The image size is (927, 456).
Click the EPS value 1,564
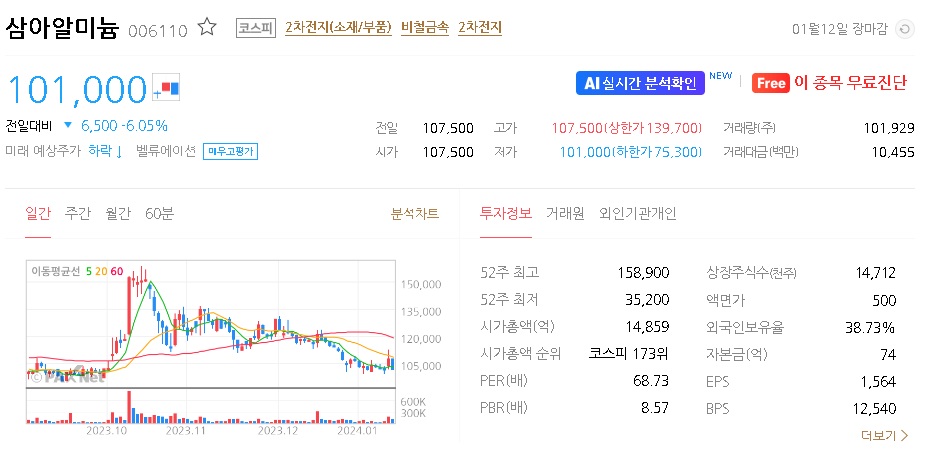[879, 381]
